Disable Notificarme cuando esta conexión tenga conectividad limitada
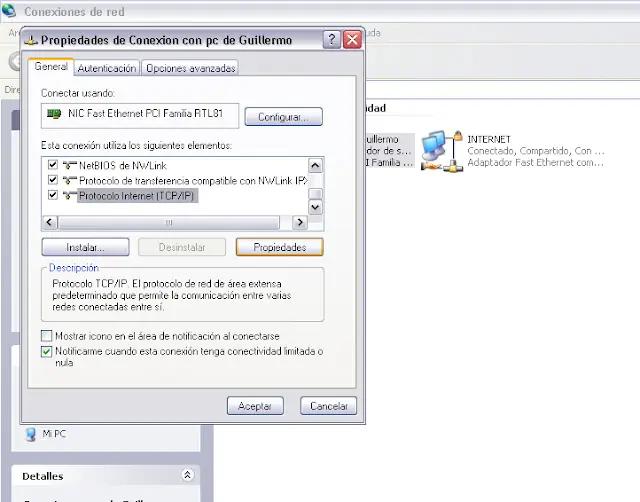 point(47,351)
